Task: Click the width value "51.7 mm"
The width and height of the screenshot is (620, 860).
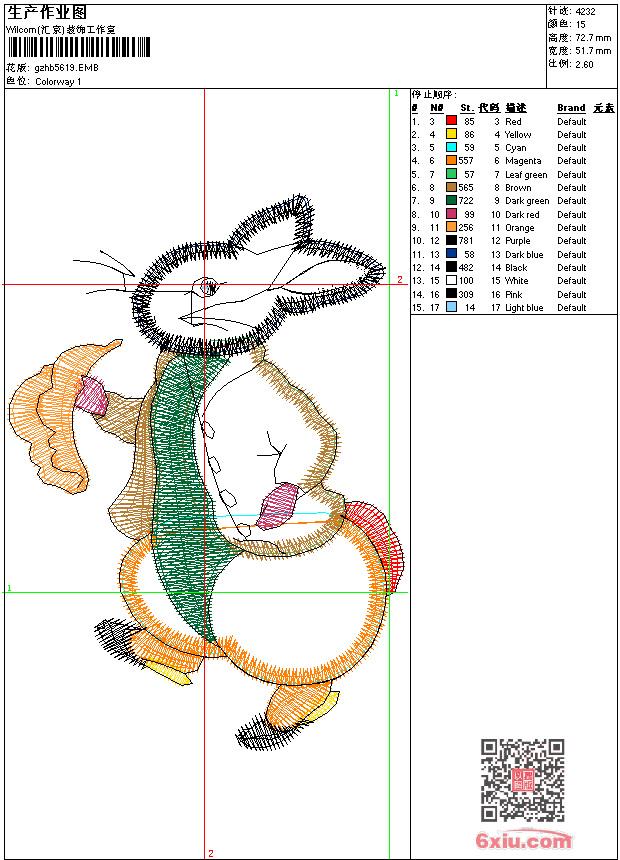Action: [x=593, y=50]
